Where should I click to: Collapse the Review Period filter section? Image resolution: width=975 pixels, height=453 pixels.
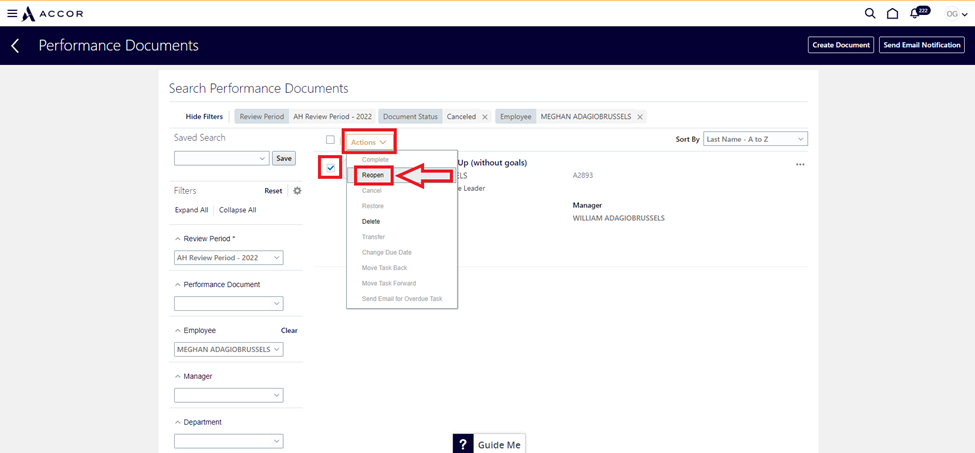pyautogui.click(x=178, y=239)
